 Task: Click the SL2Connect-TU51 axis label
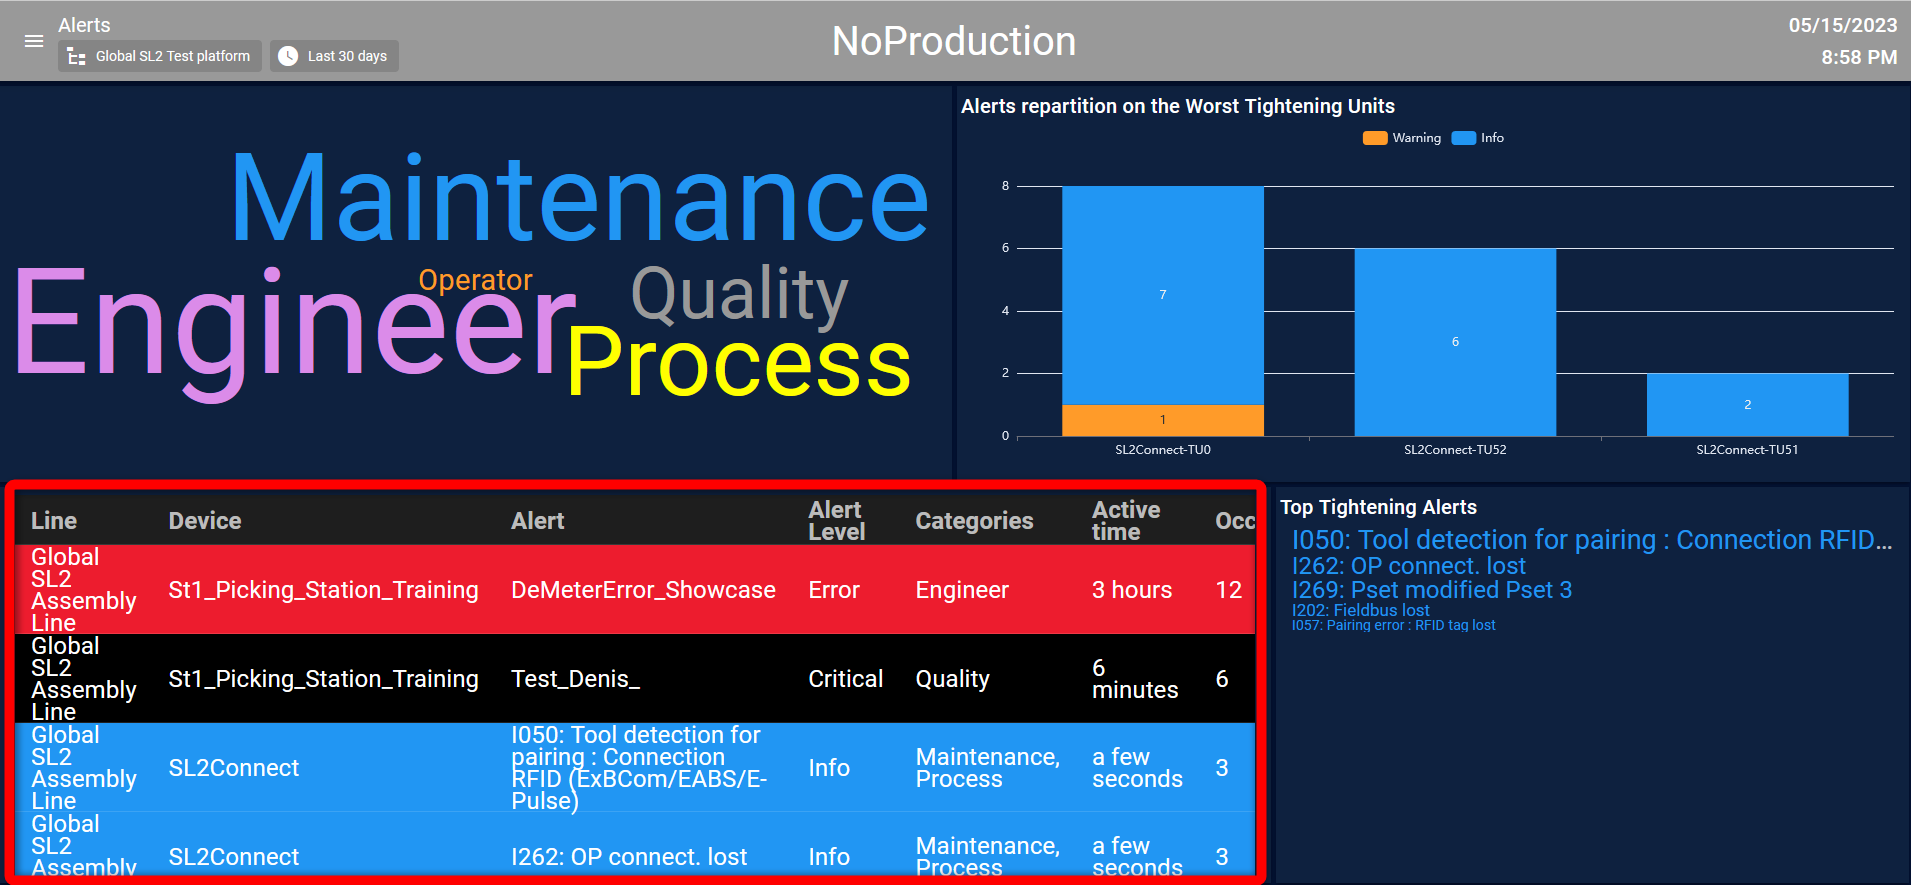click(1747, 450)
